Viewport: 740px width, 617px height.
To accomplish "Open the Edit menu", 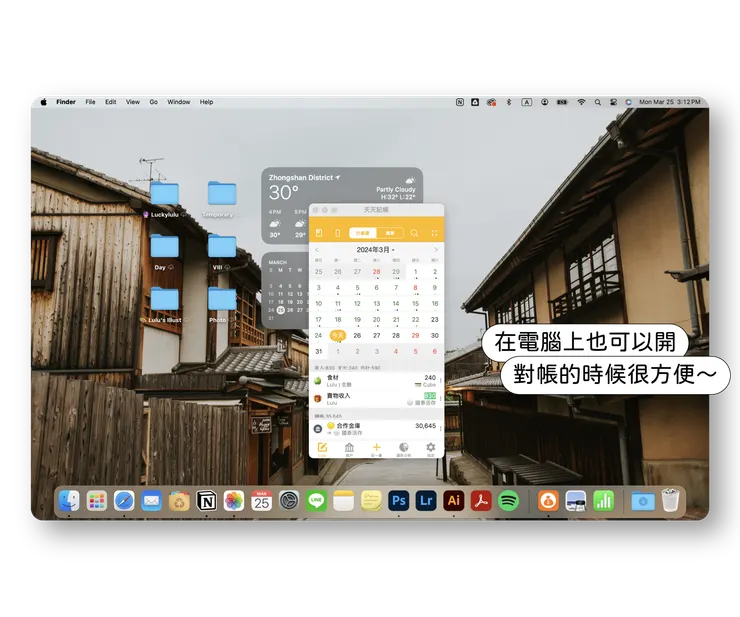I will coord(110,102).
